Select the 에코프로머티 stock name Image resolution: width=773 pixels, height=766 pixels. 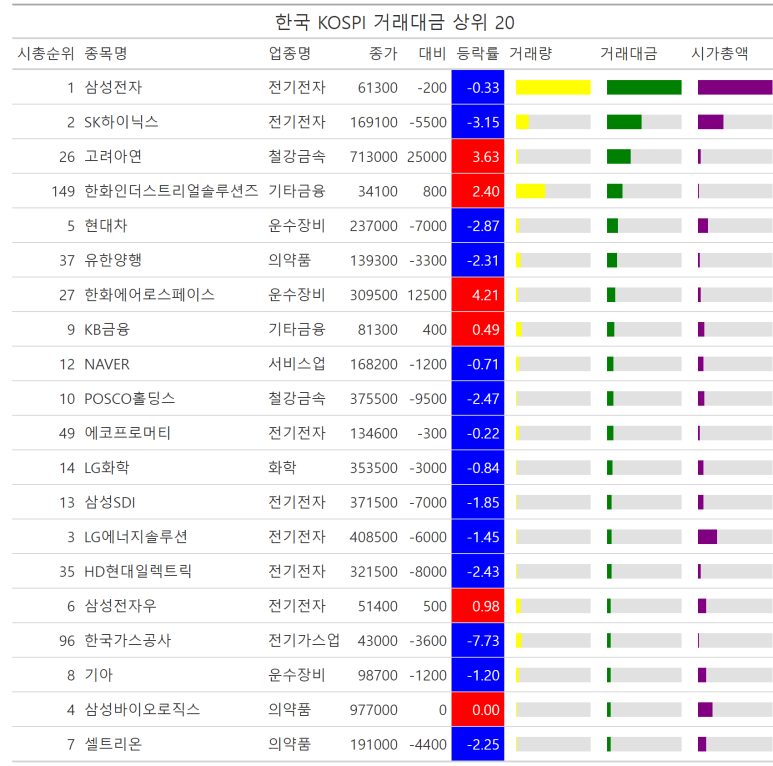coord(128,433)
